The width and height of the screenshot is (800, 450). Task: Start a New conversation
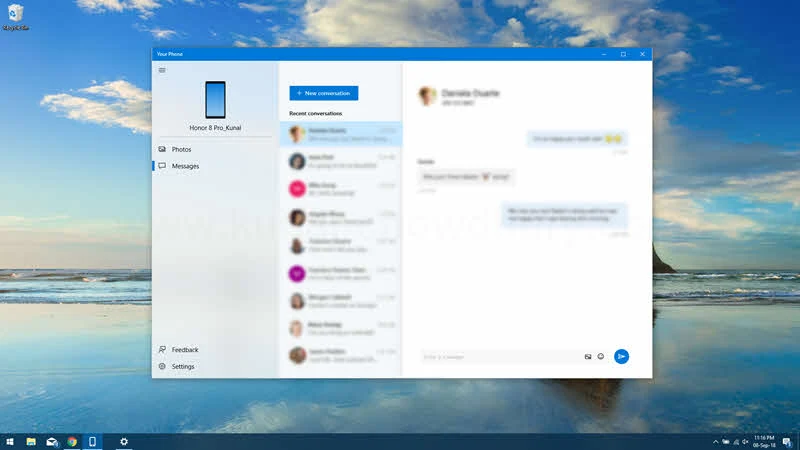click(x=323, y=93)
